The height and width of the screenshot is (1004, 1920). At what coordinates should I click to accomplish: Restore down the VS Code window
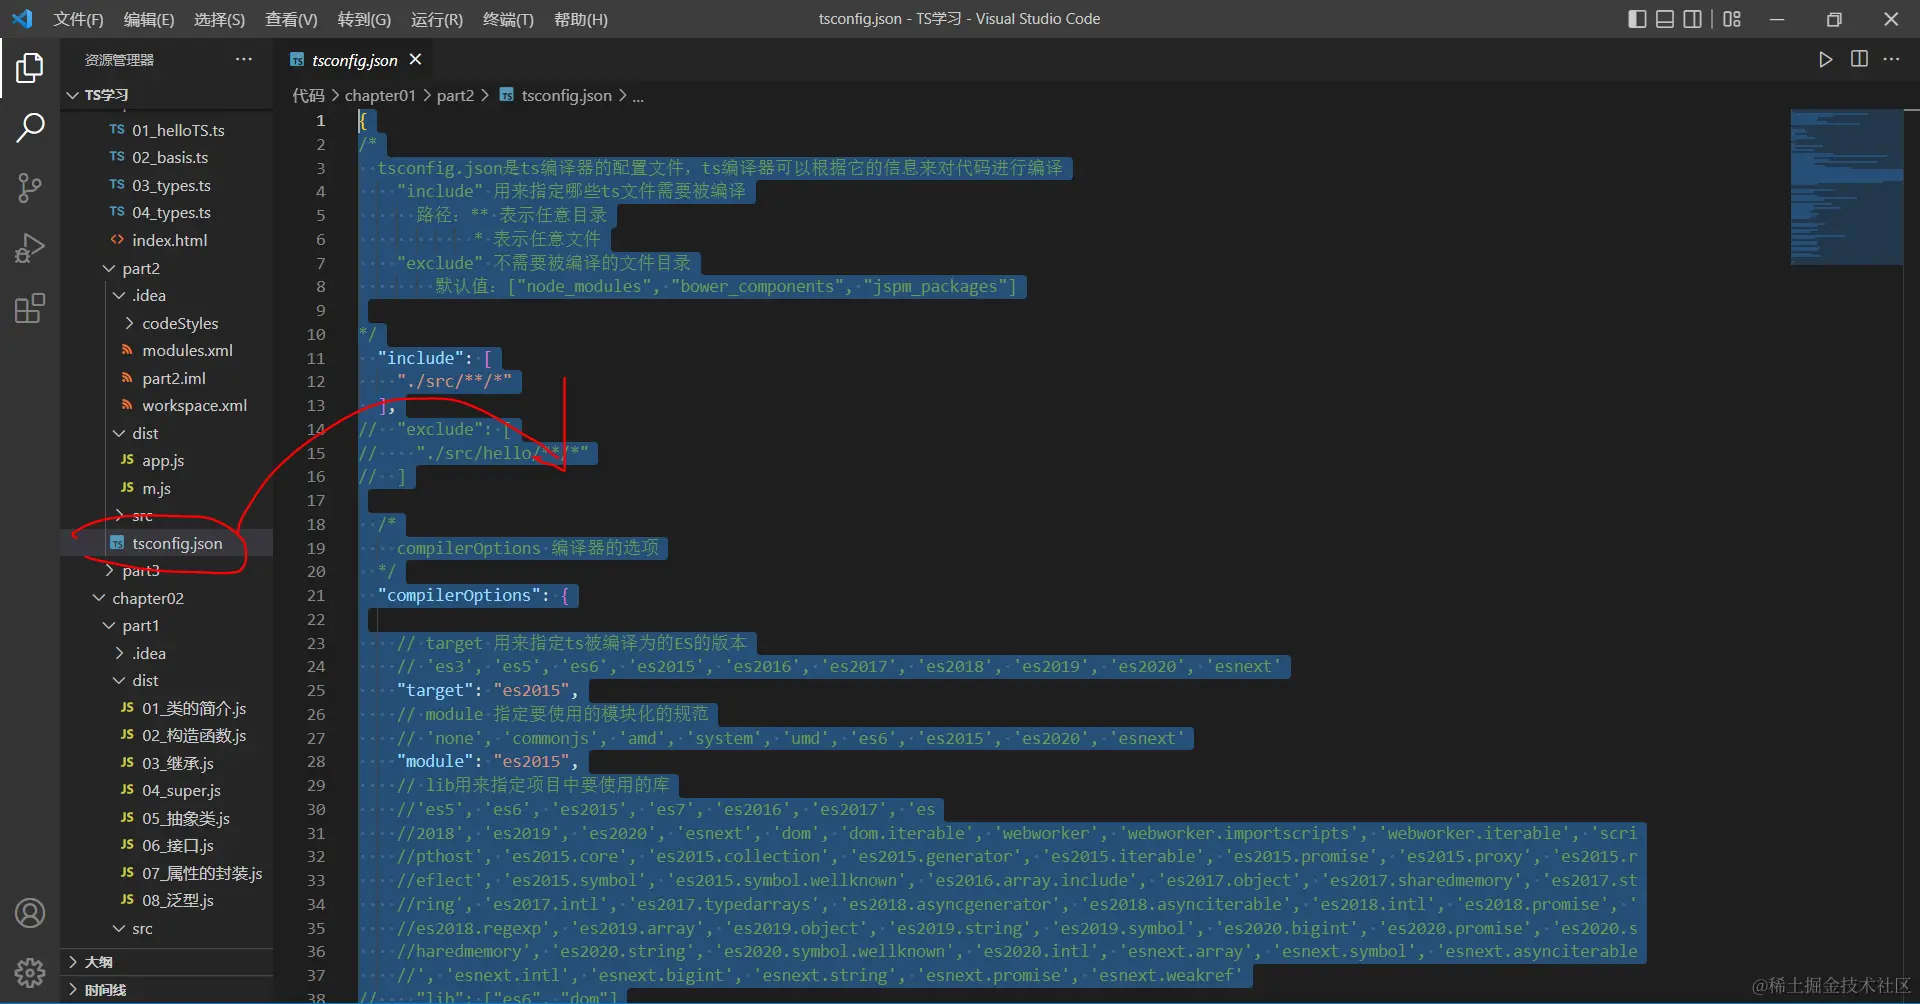point(1834,19)
